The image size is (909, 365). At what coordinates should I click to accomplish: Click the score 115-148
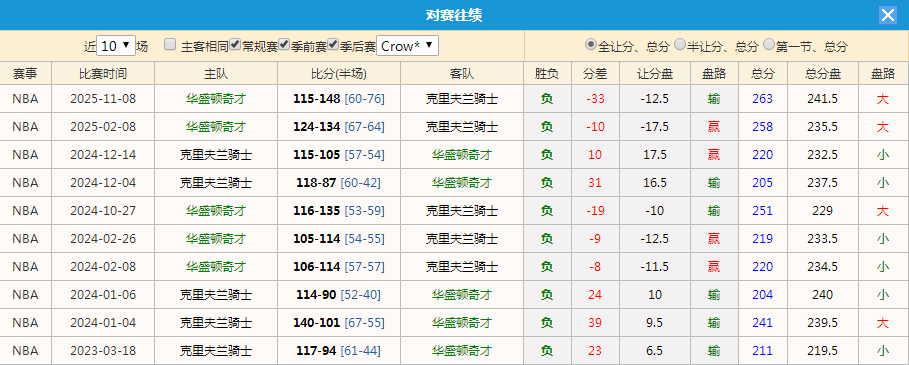pos(317,99)
